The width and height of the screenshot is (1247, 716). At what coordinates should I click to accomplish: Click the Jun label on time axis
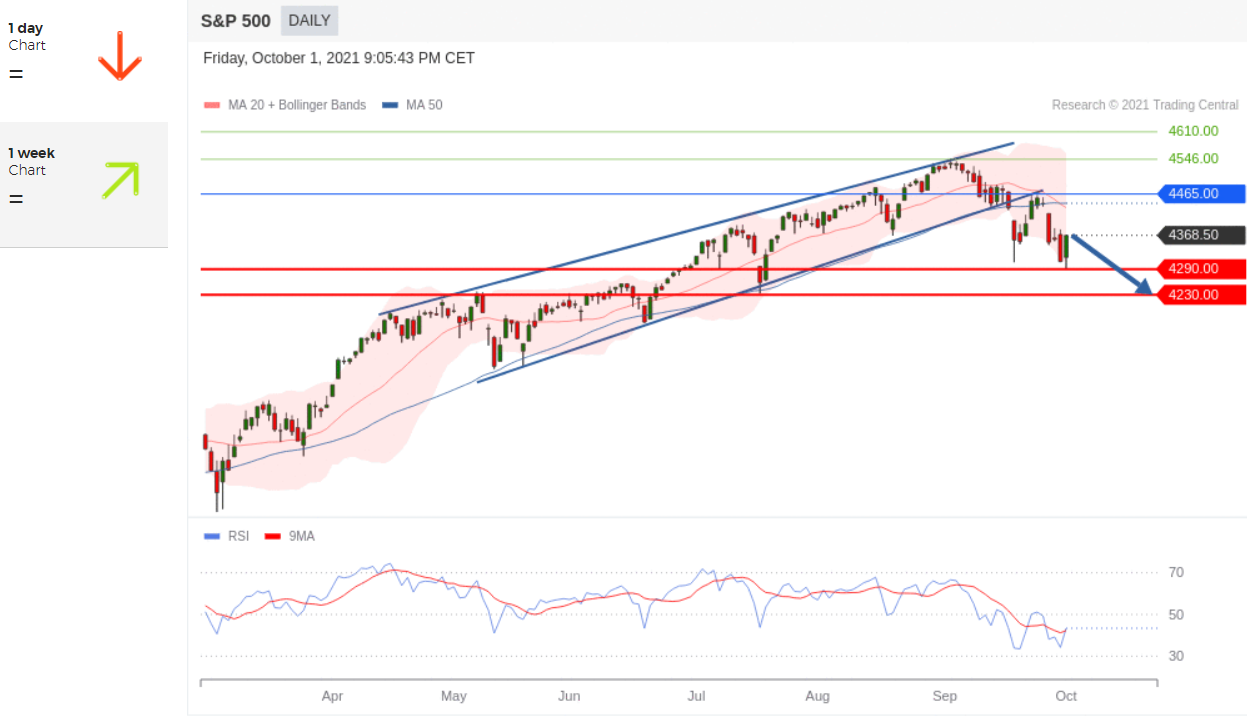[x=569, y=696]
